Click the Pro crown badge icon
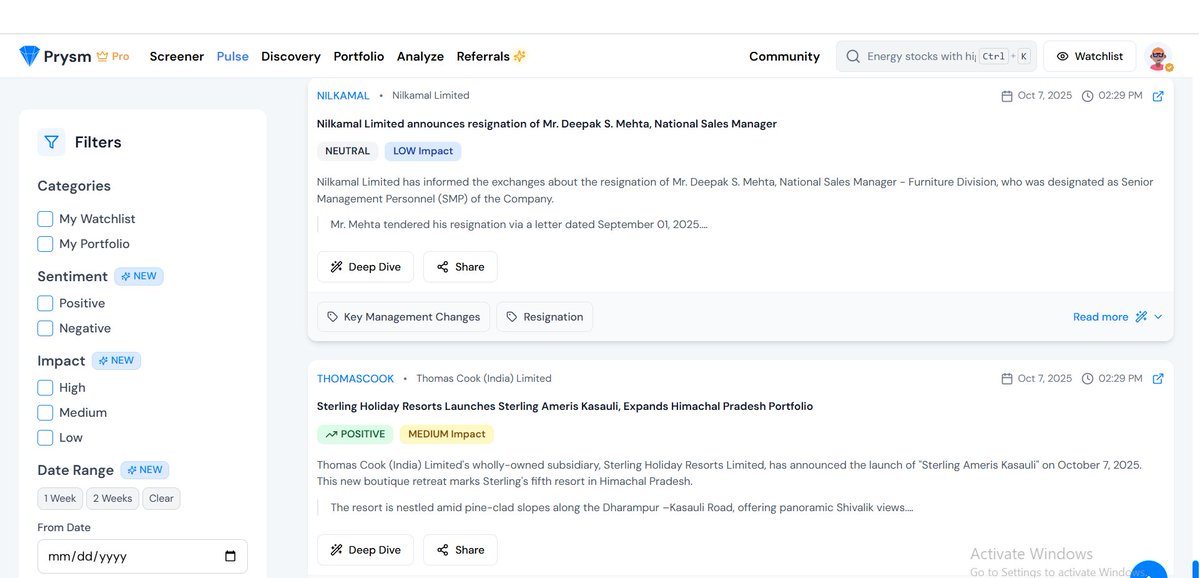Screen dimensions: 1200x578 pyautogui.click(x=102, y=57)
